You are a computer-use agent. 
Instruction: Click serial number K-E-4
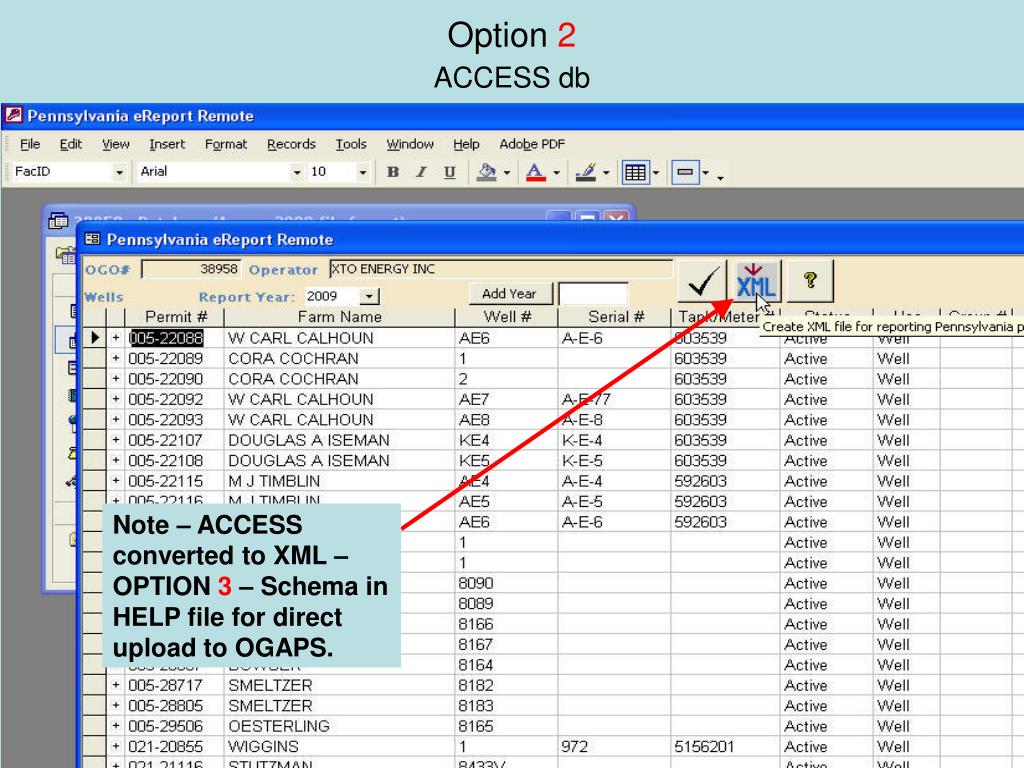tap(582, 440)
